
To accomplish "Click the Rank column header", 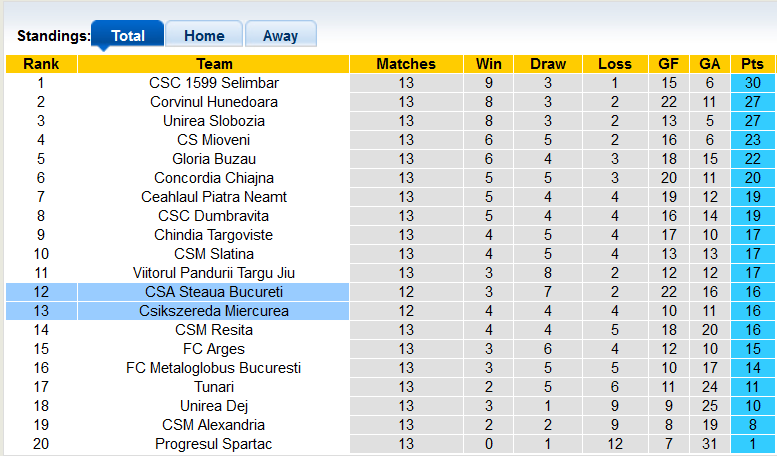I will click(41, 64).
